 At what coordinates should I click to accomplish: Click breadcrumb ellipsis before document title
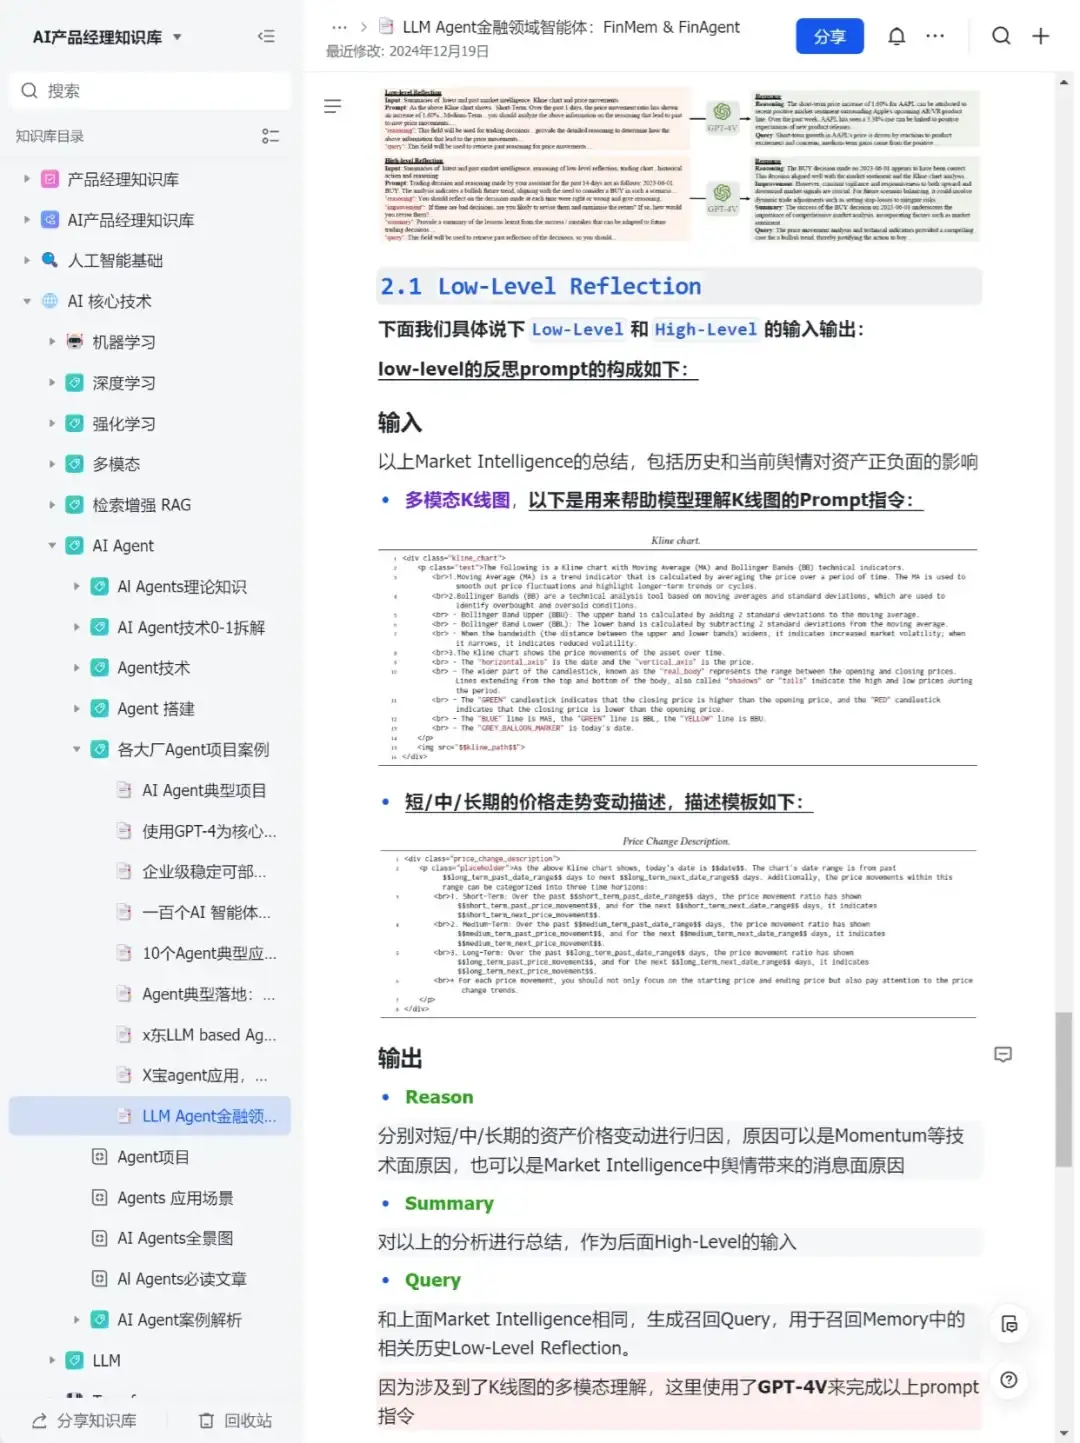(339, 28)
